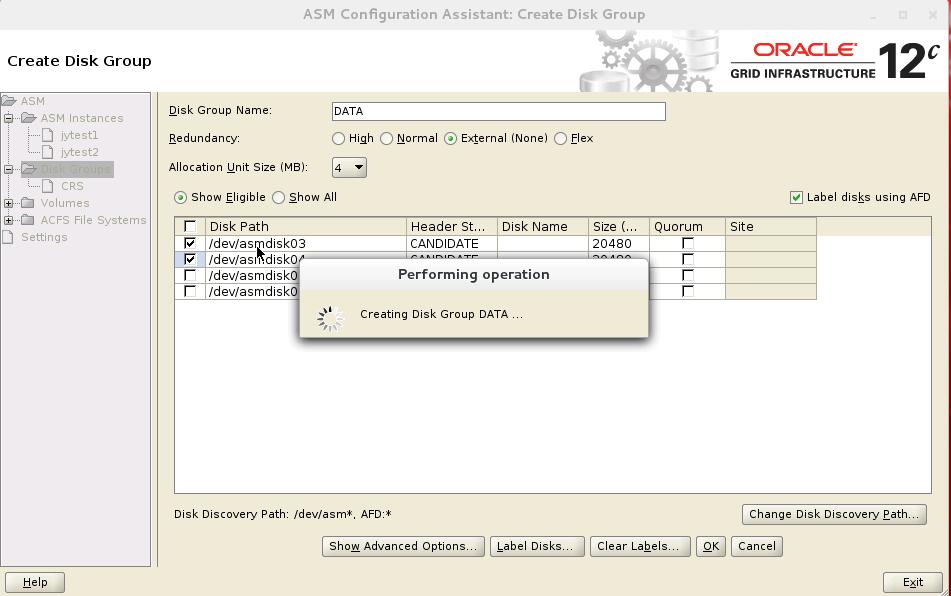Choose Show Eligible disks option
The height and width of the screenshot is (596, 951).
[x=180, y=197]
